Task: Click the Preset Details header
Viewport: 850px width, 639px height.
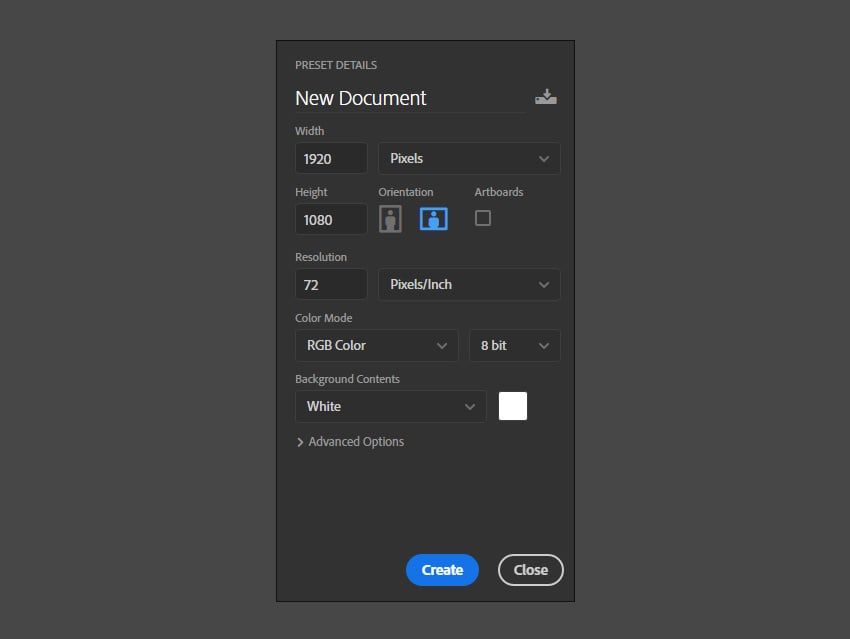Action: pyautogui.click(x=336, y=64)
